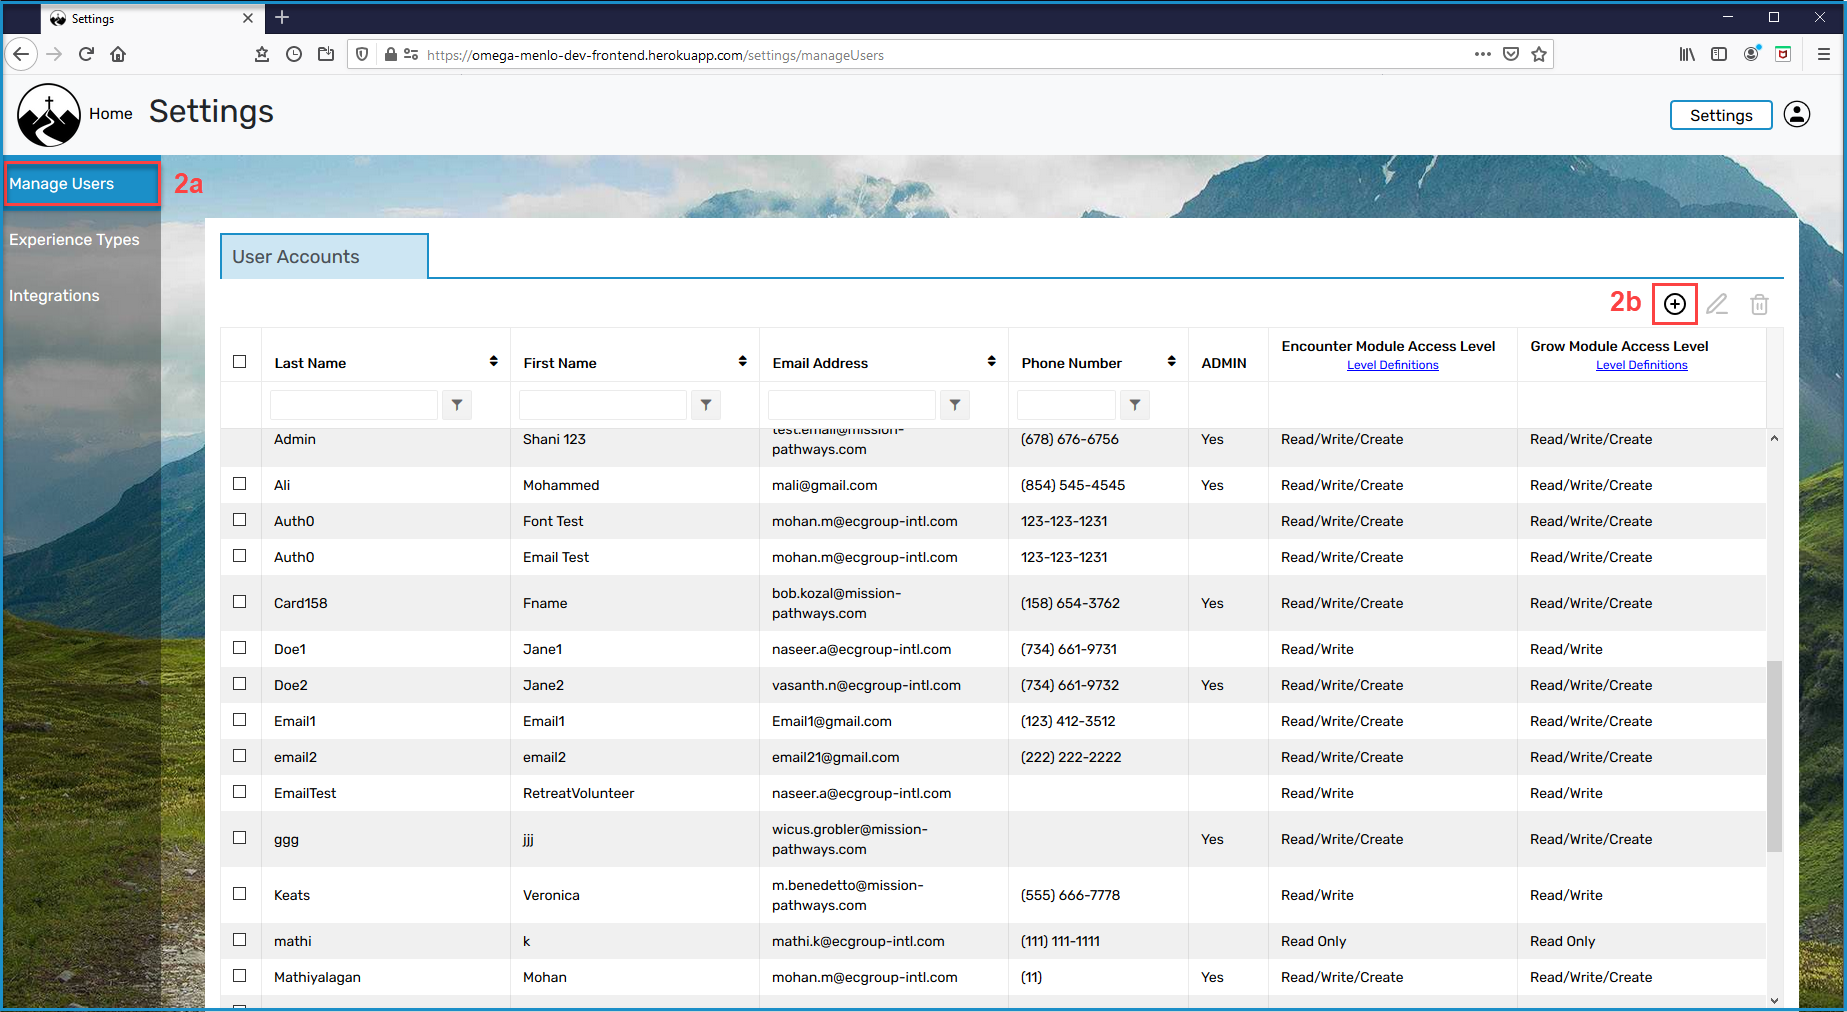Click the tracking protection shield icon
Viewport: 1847px width, 1012px height.
pos(362,54)
